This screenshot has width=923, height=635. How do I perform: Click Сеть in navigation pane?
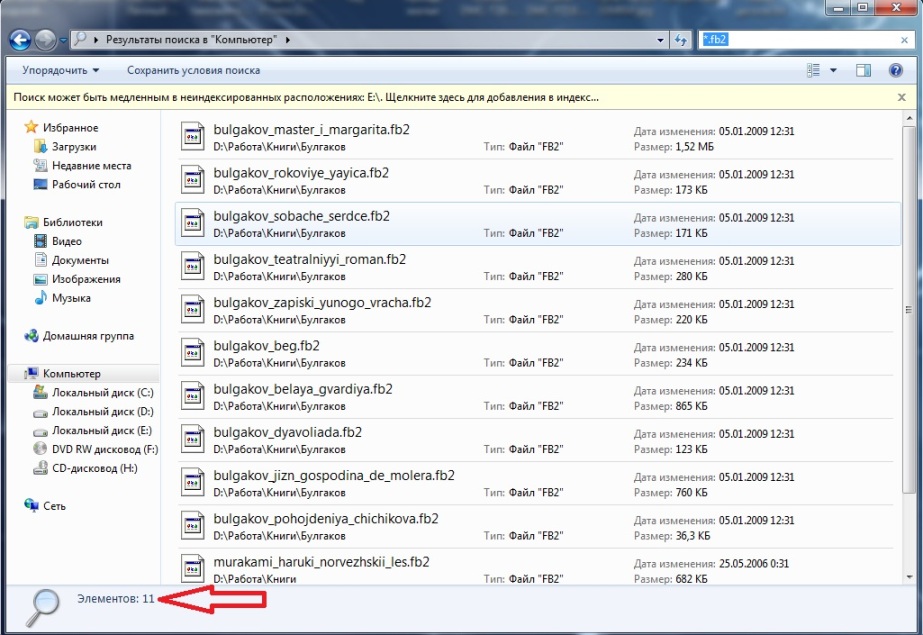click(54, 506)
